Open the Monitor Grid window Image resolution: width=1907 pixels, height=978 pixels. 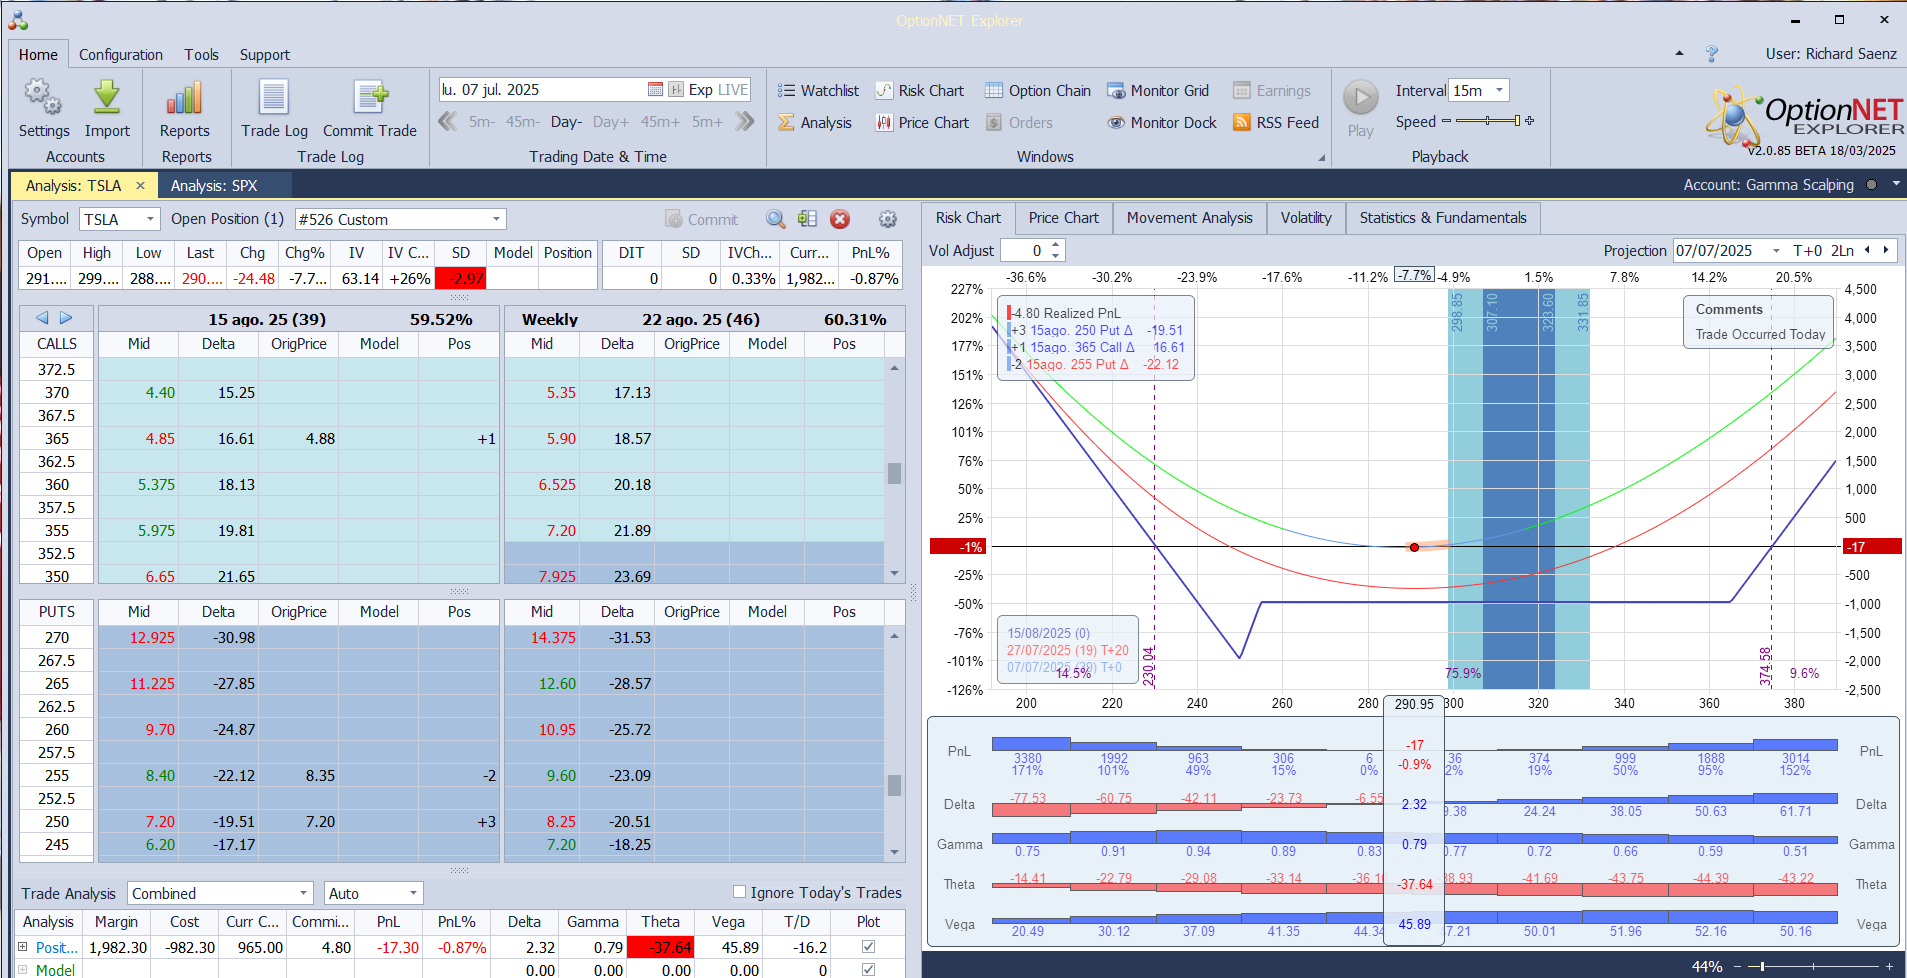click(1158, 90)
